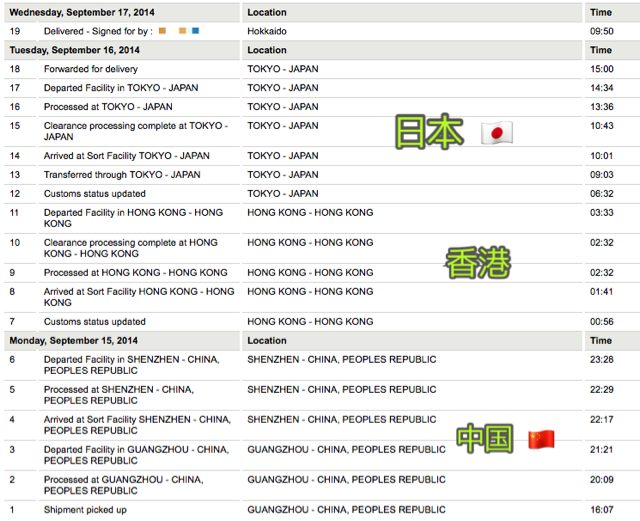Click 'Delivered - Signed for by' status row

click(98, 31)
